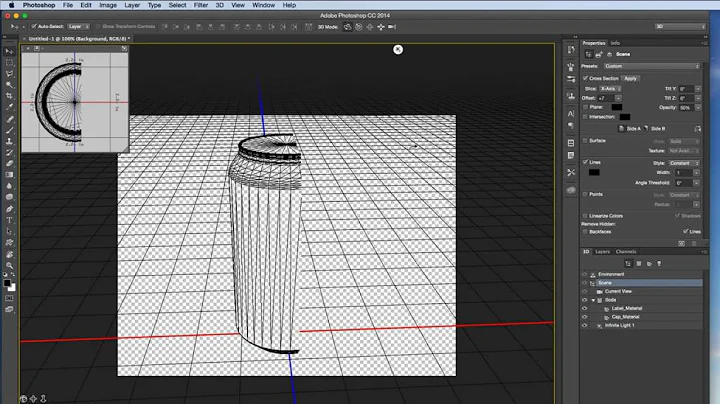720x404 pixels.
Task: Select the Hand tool
Action: [9, 254]
